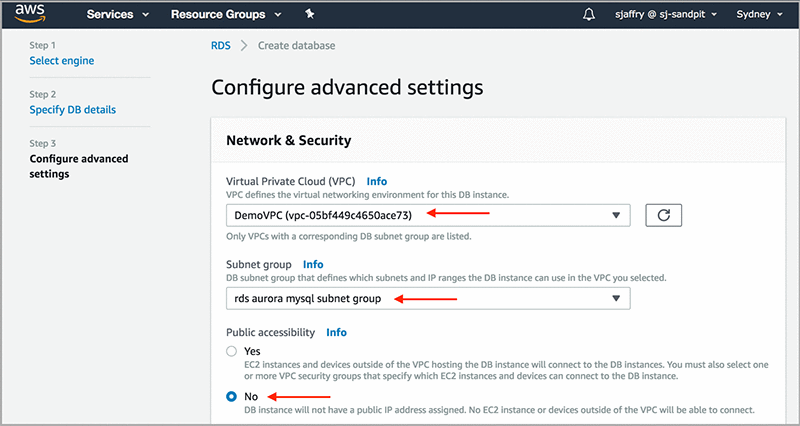Viewport: 800px width, 426px height.
Task: Open Info for Public accessibility
Action: click(336, 332)
